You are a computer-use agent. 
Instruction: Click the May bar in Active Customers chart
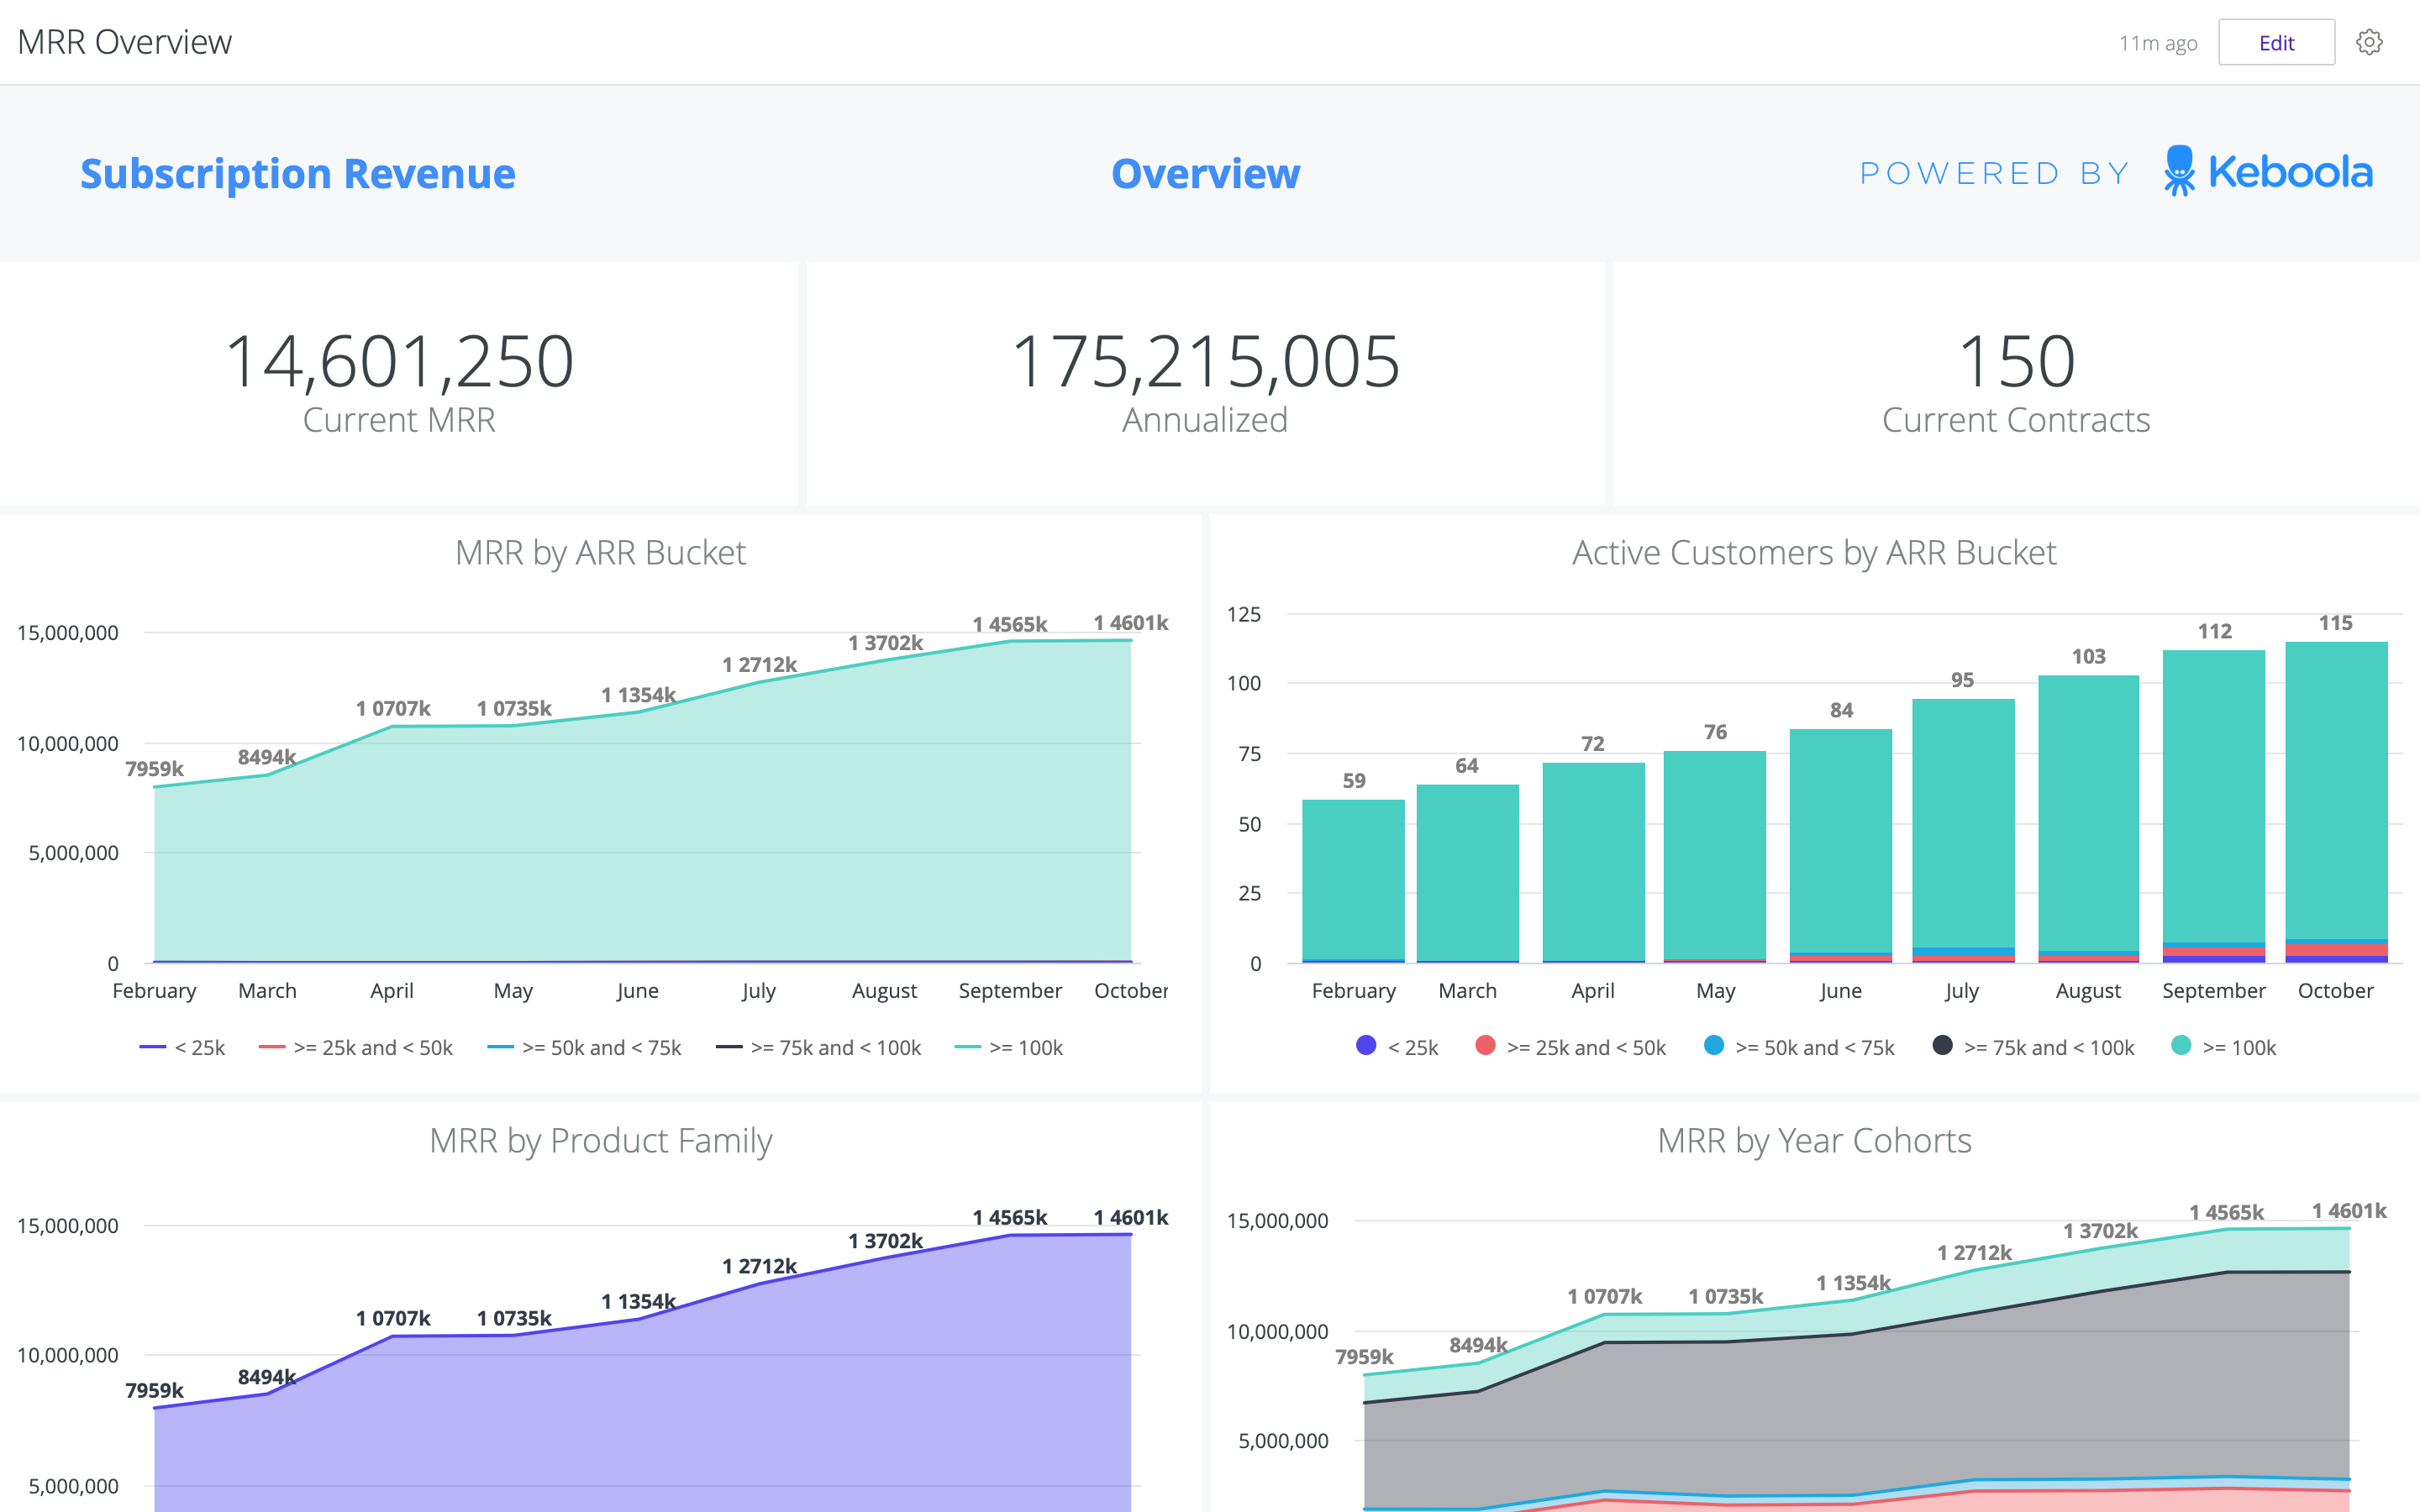pos(1715,857)
